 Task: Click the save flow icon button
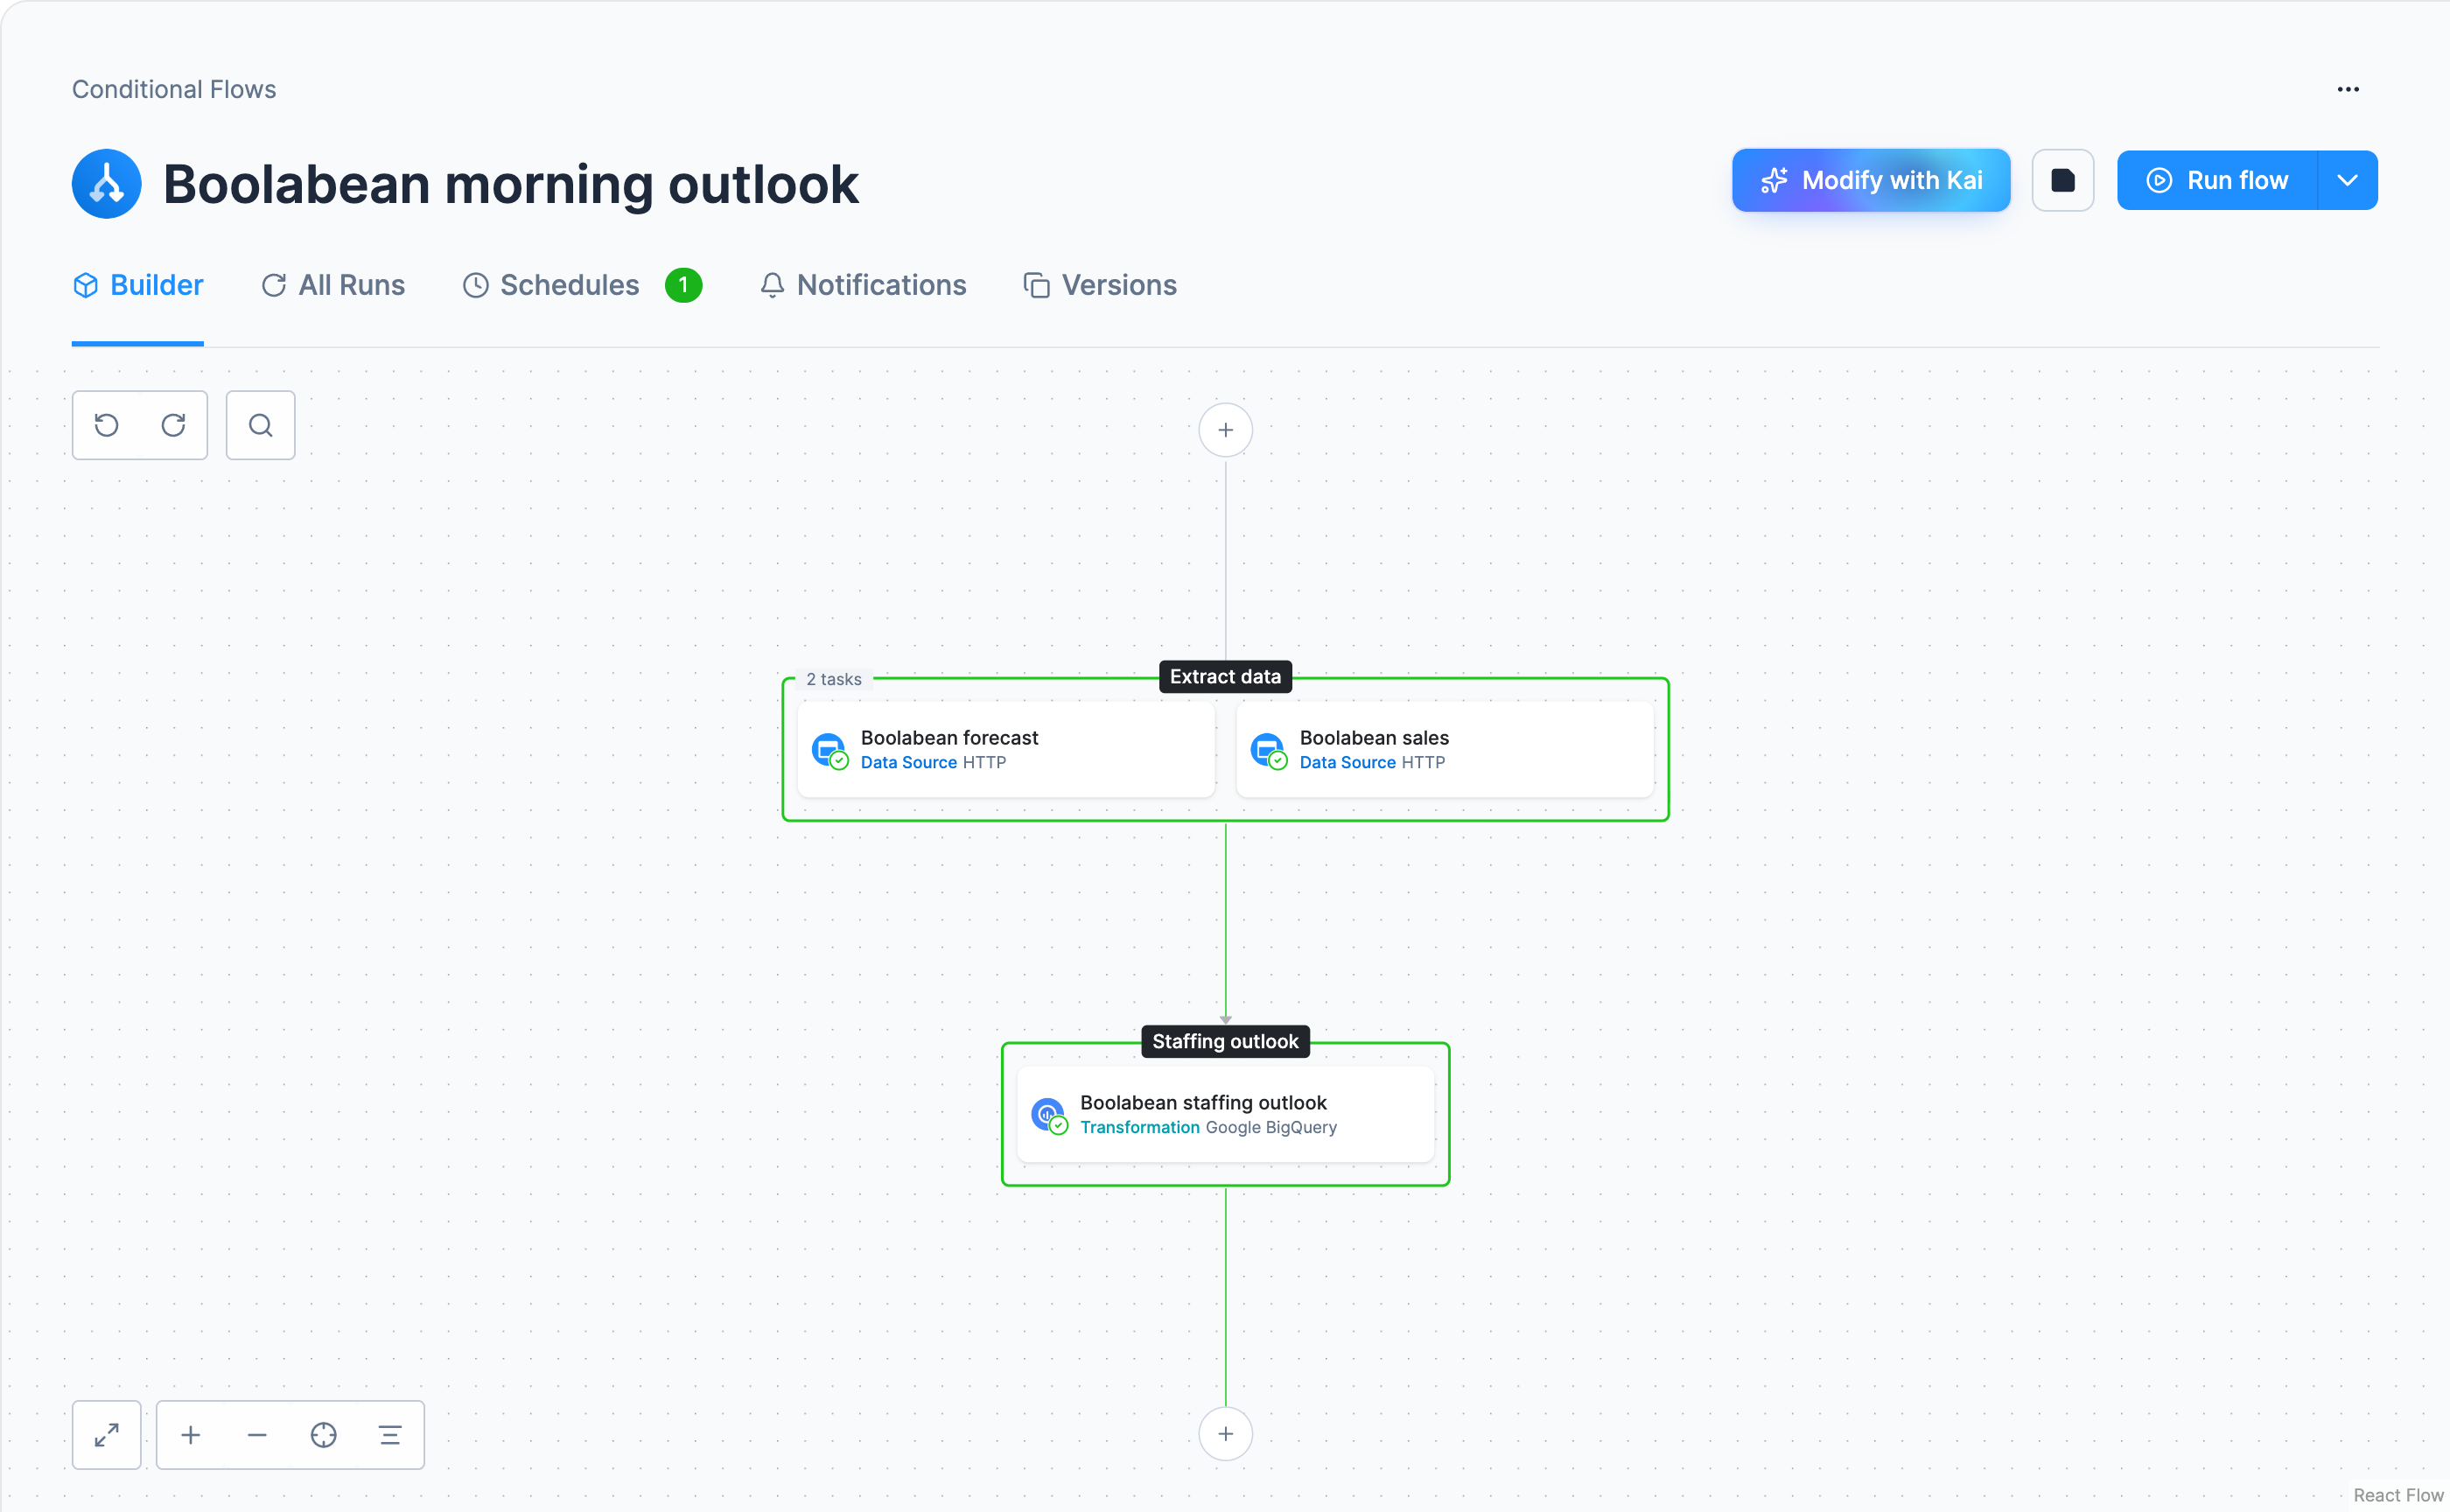[x=2062, y=180]
